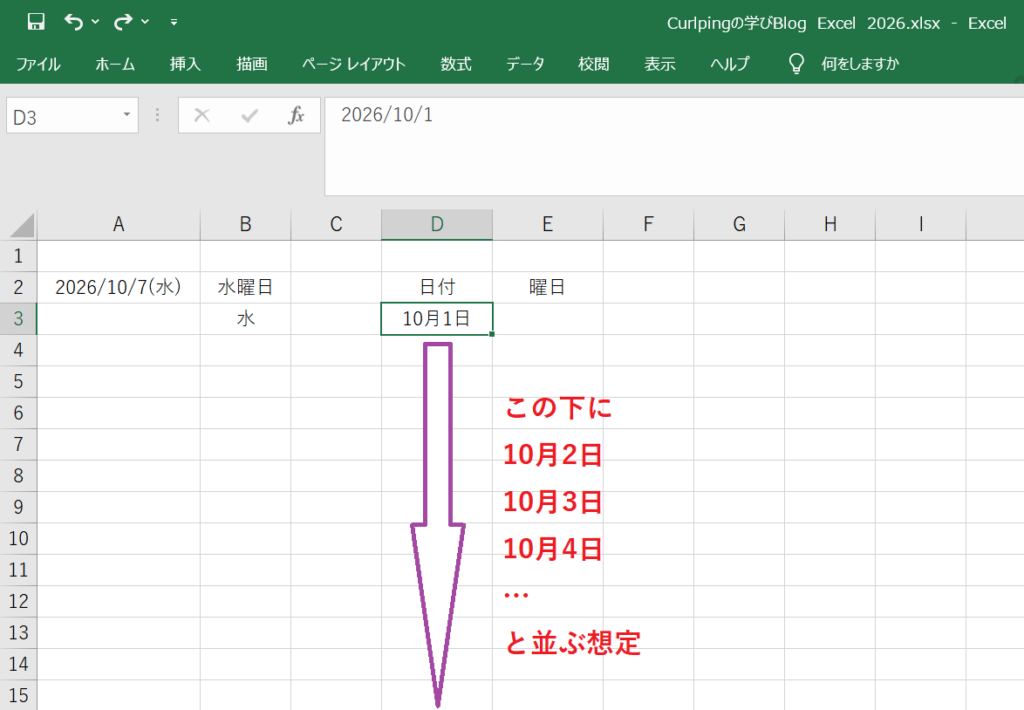The width and height of the screenshot is (1024, 710).
Task: Select column B header
Action: pos(246,225)
